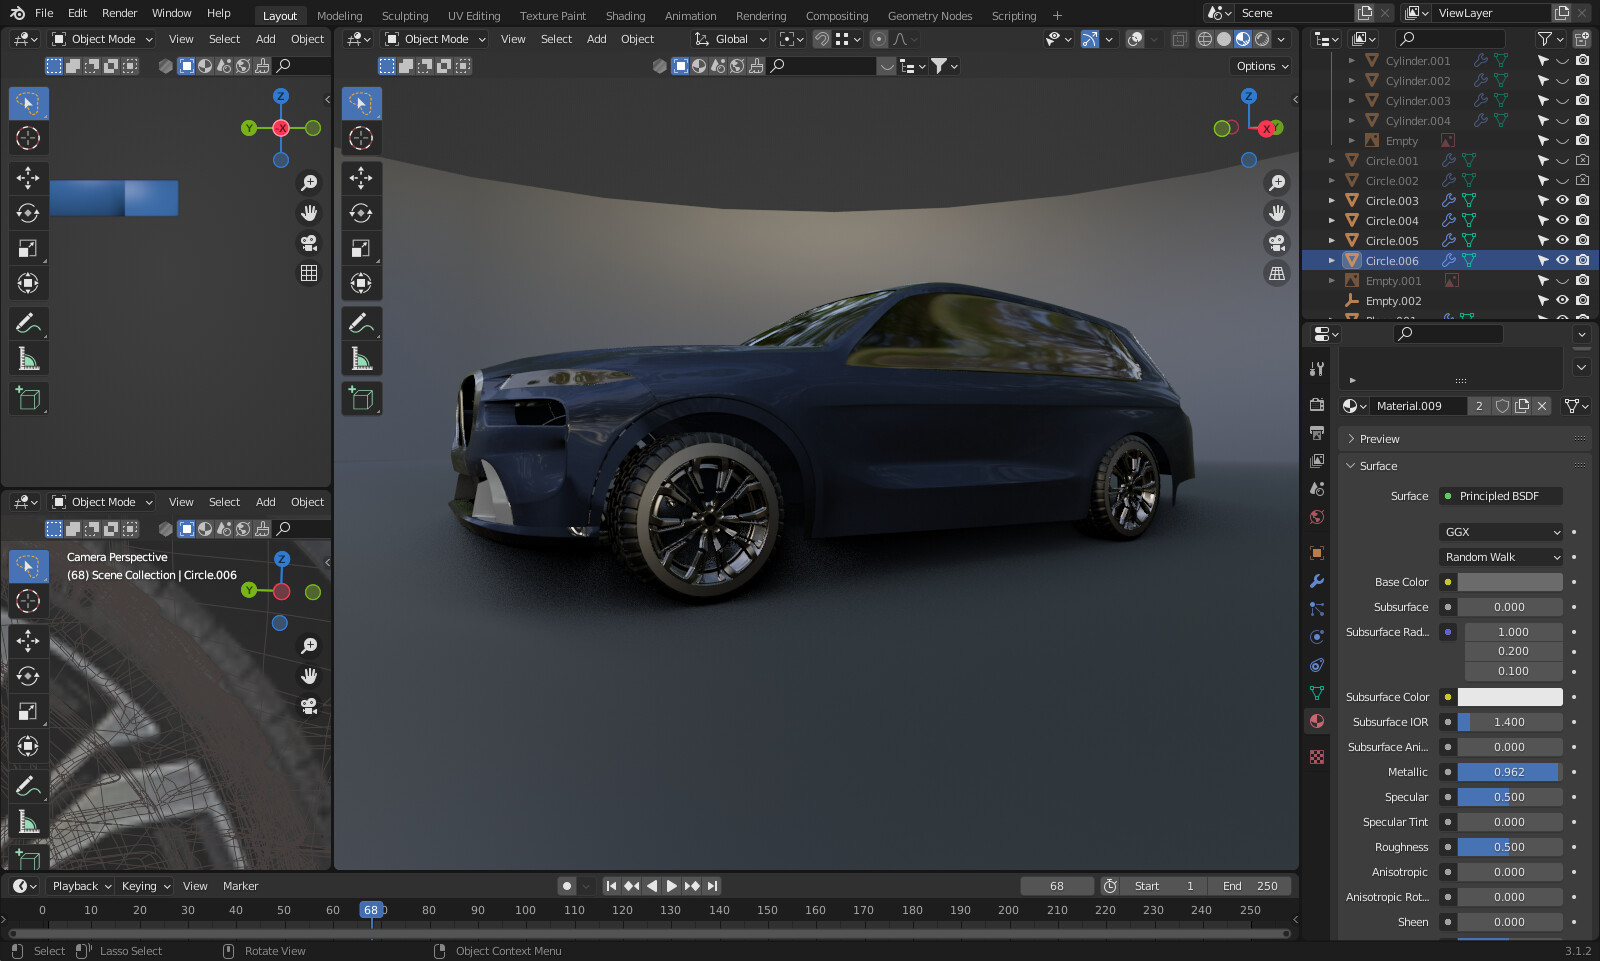This screenshot has width=1600, height=961.
Task: Click the Keying popover in timeline
Action: coord(145,886)
